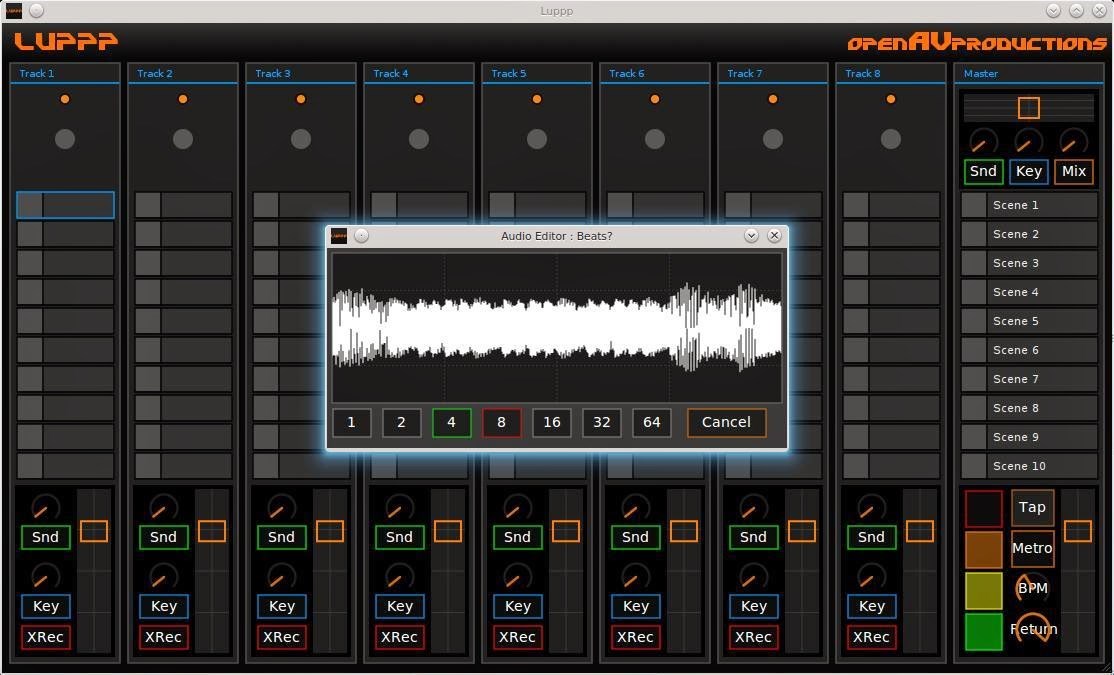
Task: Select the first clip slot on Track 8
Action: pos(891,205)
